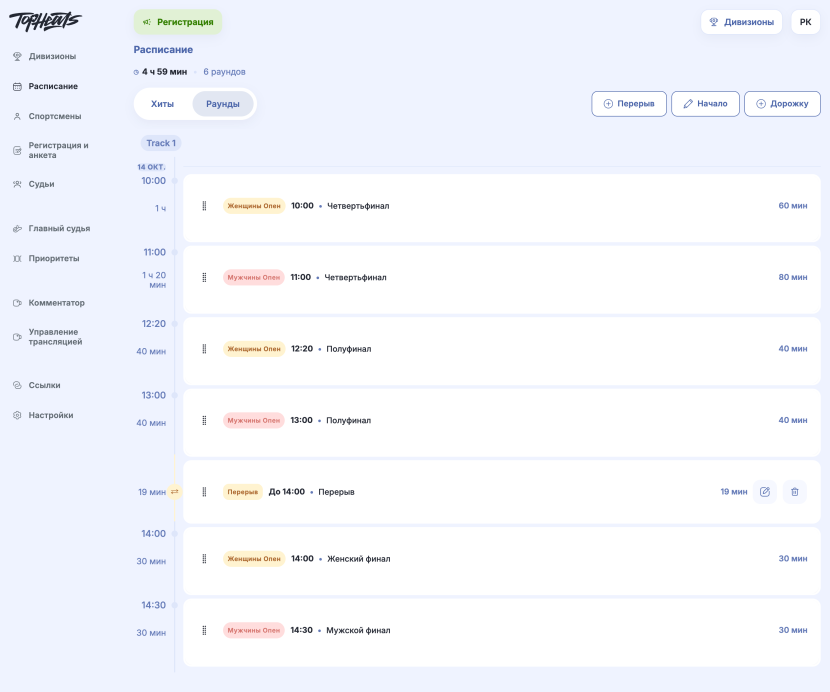
Task: Add a break with Перерыв button
Action: [x=629, y=104]
